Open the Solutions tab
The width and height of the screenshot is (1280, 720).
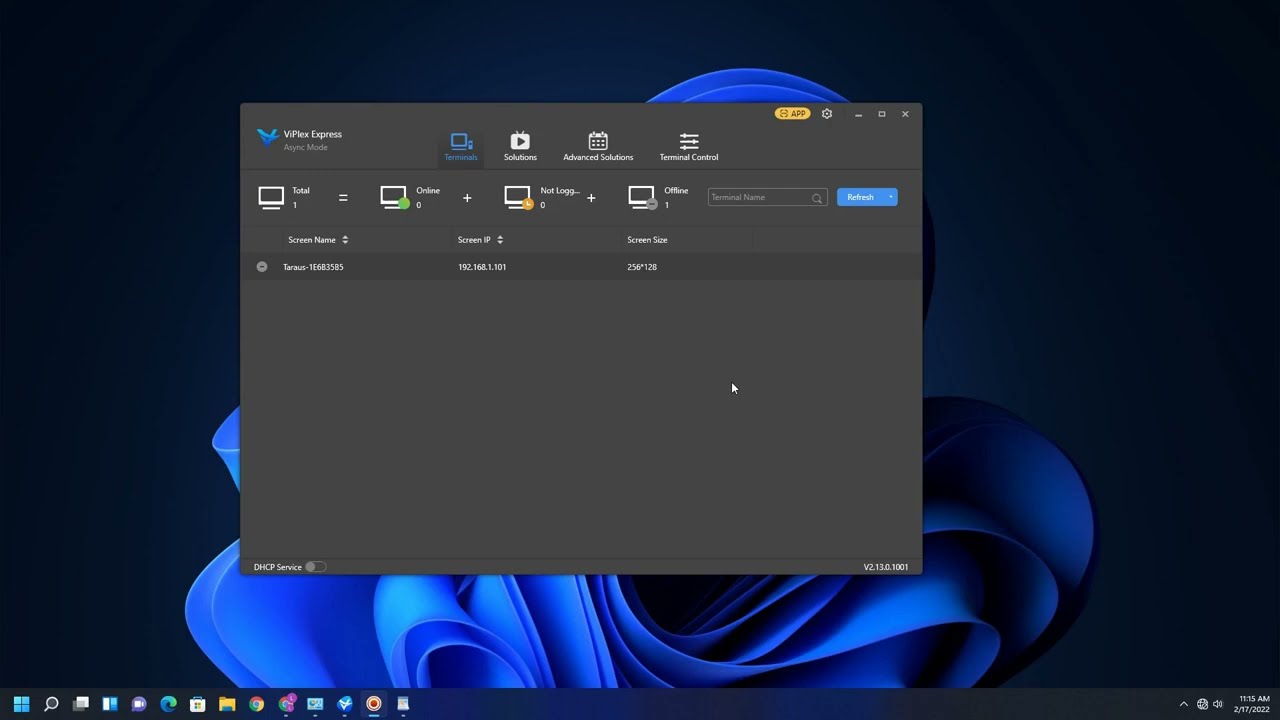(x=520, y=146)
